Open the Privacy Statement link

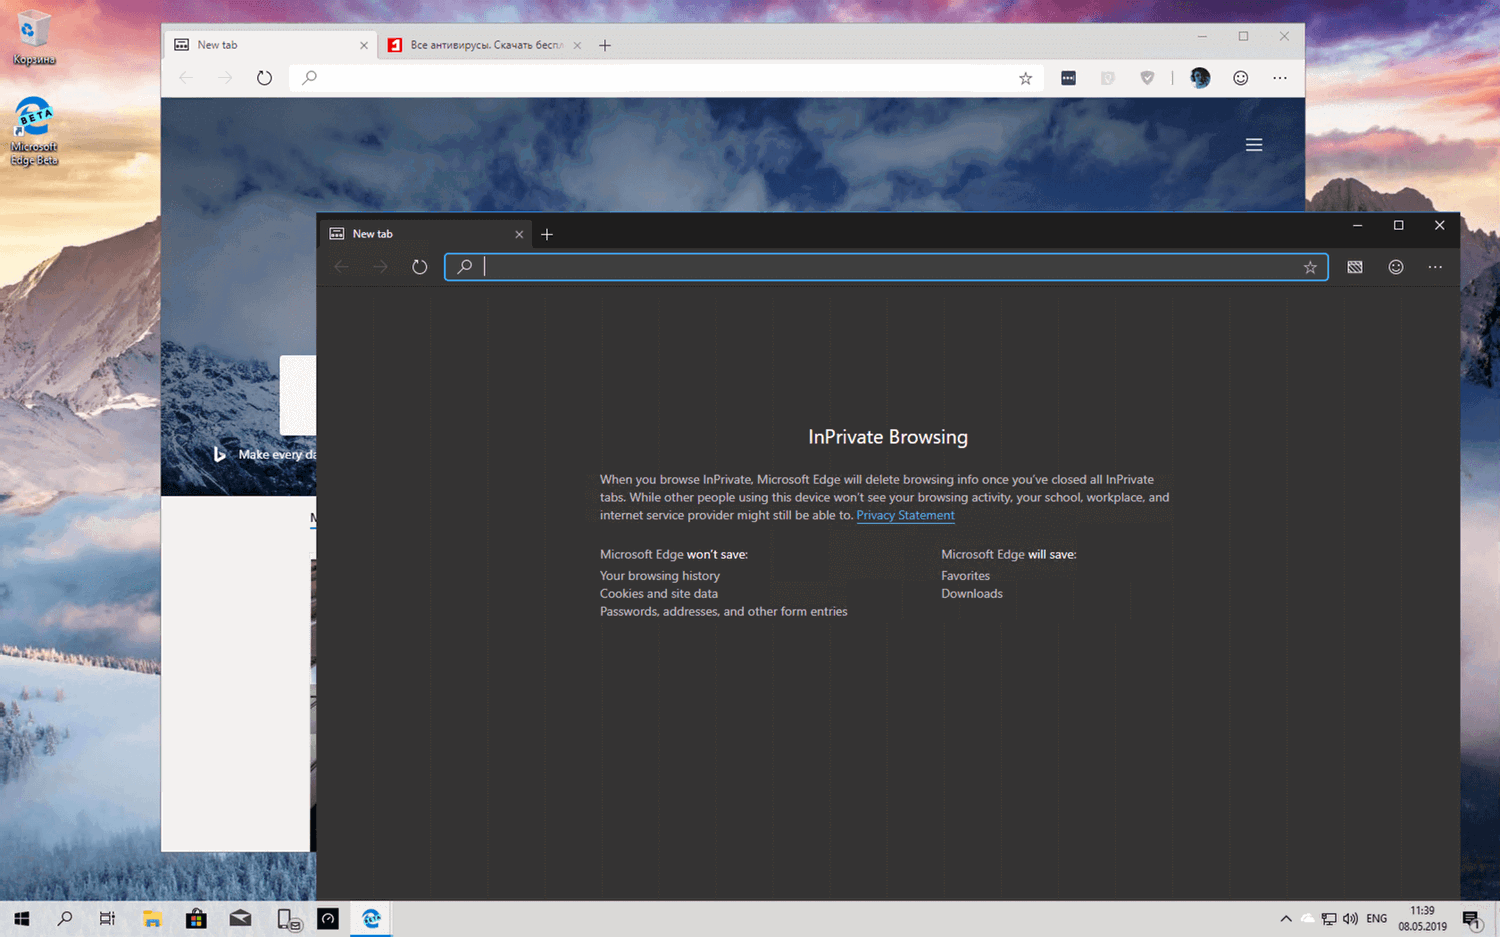pyautogui.click(x=905, y=515)
